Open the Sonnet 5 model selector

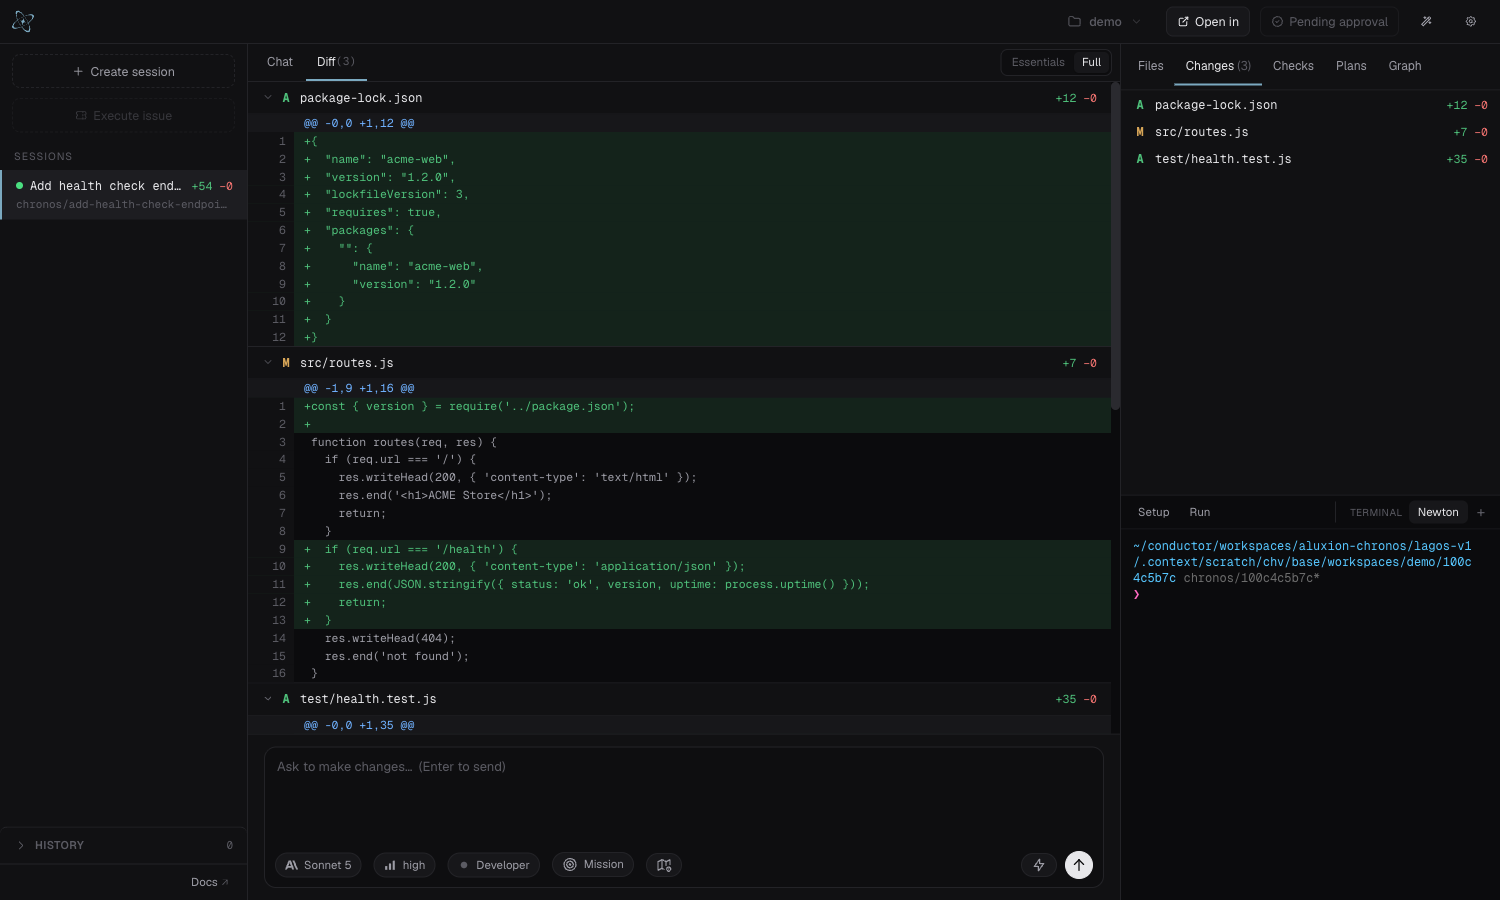318,865
